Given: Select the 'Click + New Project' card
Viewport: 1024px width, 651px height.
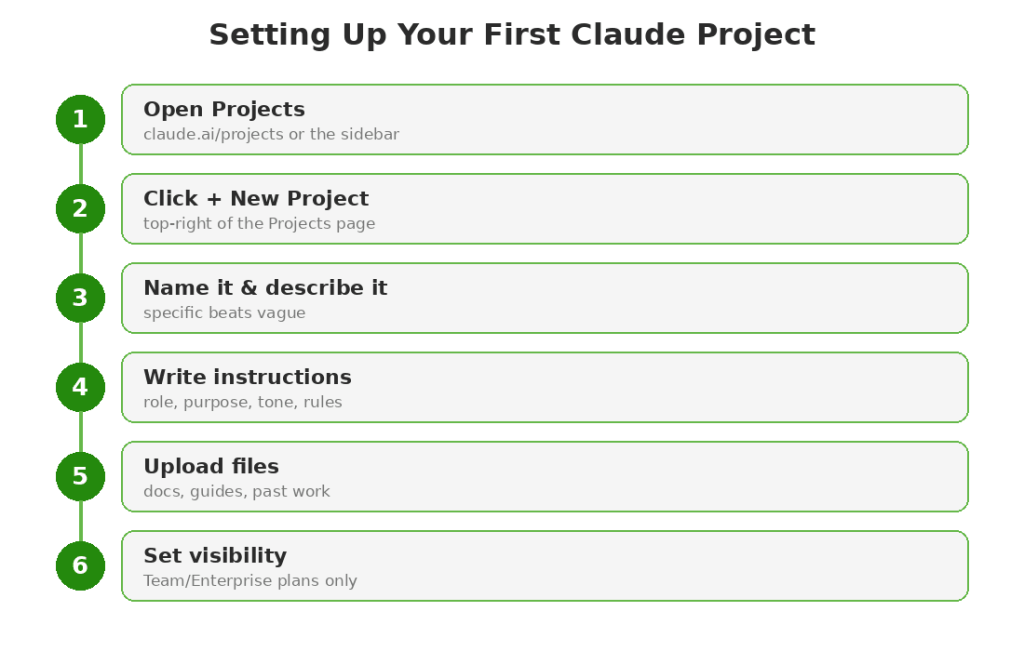Looking at the screenshot, I should pyautogui.click(x=545, y=209).
